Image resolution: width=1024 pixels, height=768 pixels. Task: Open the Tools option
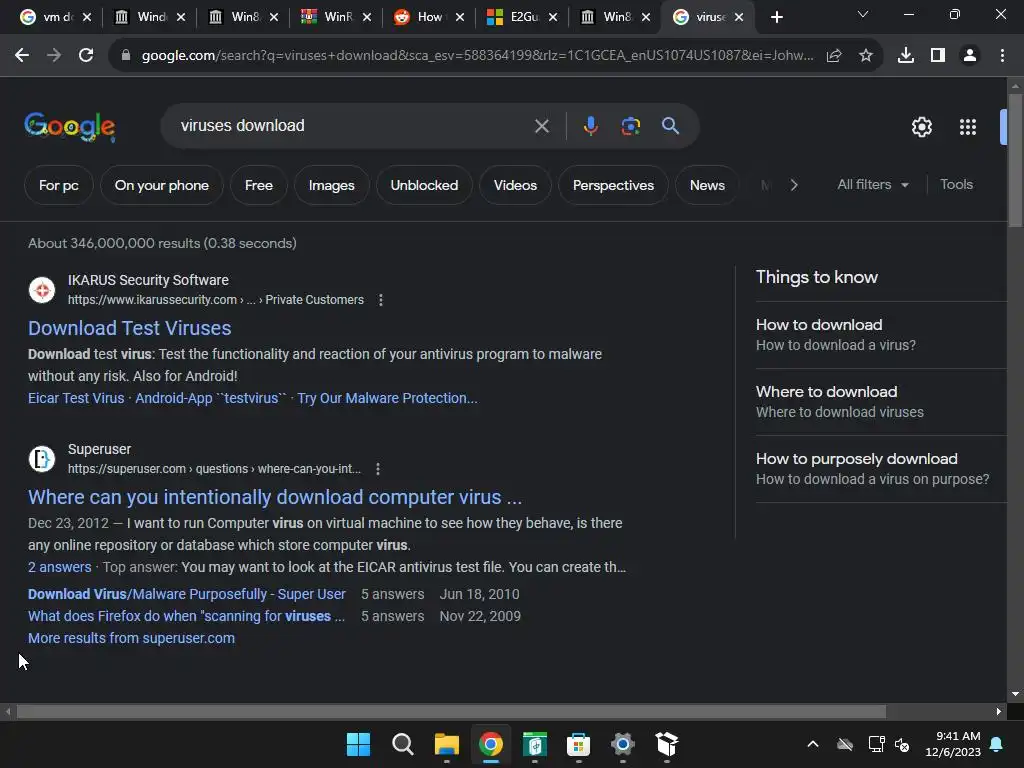(956, 185)
